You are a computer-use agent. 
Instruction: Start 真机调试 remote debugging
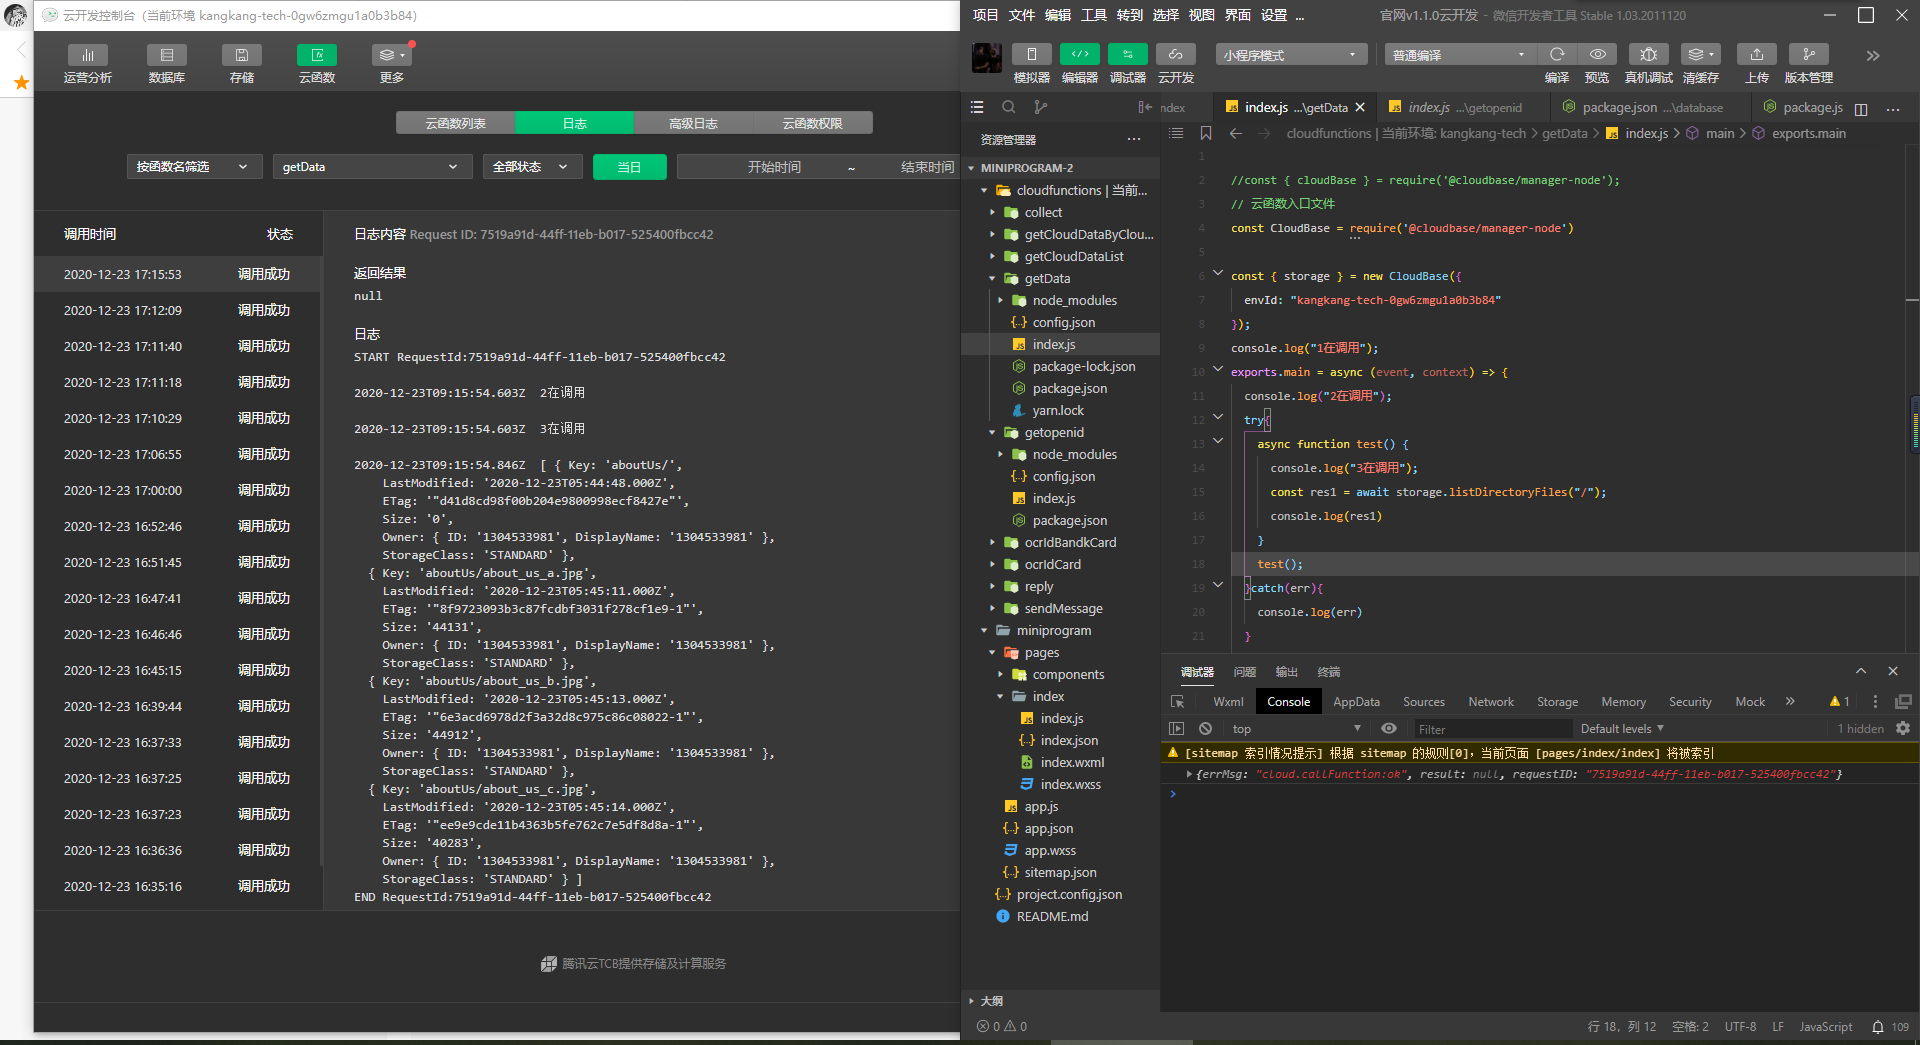point(1649,55)
